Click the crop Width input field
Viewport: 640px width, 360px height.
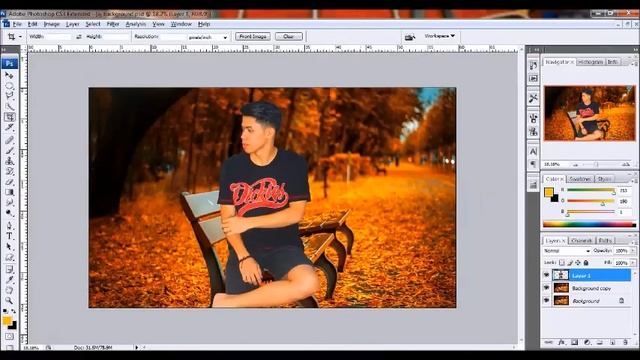pos(58,37)
